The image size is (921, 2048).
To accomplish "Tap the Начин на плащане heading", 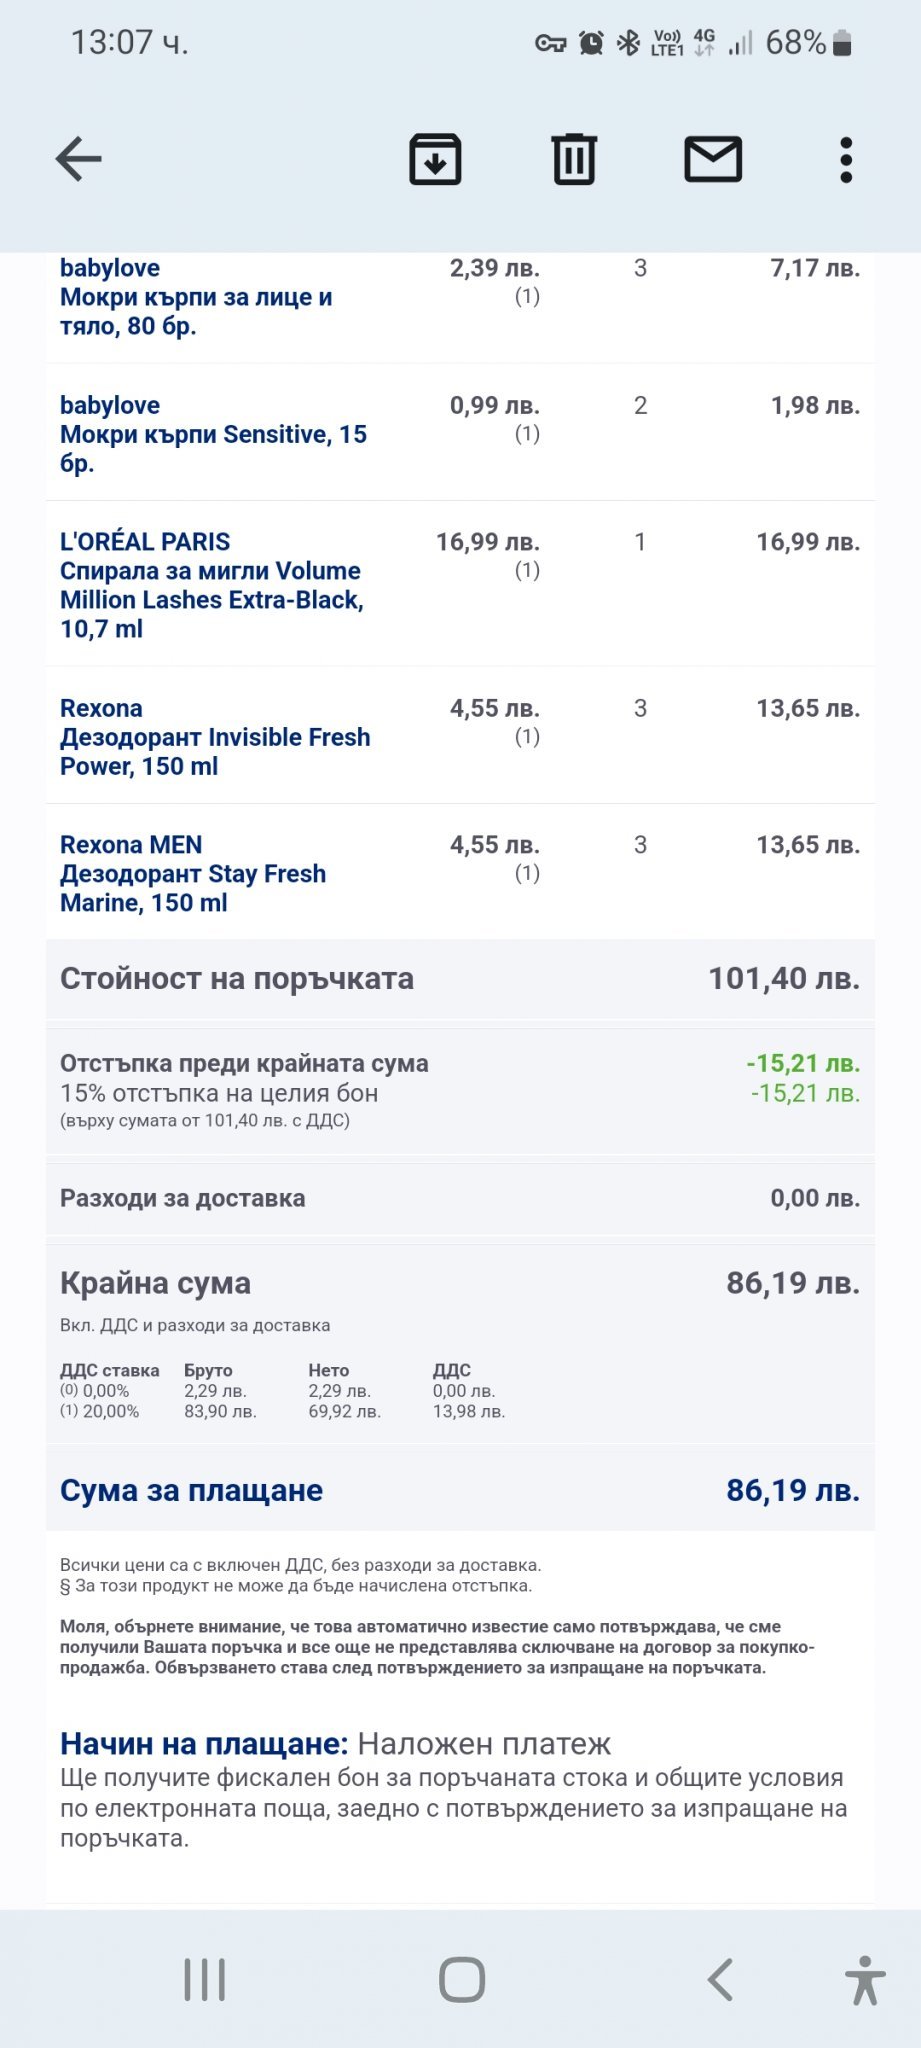I will coord(204,1743).
